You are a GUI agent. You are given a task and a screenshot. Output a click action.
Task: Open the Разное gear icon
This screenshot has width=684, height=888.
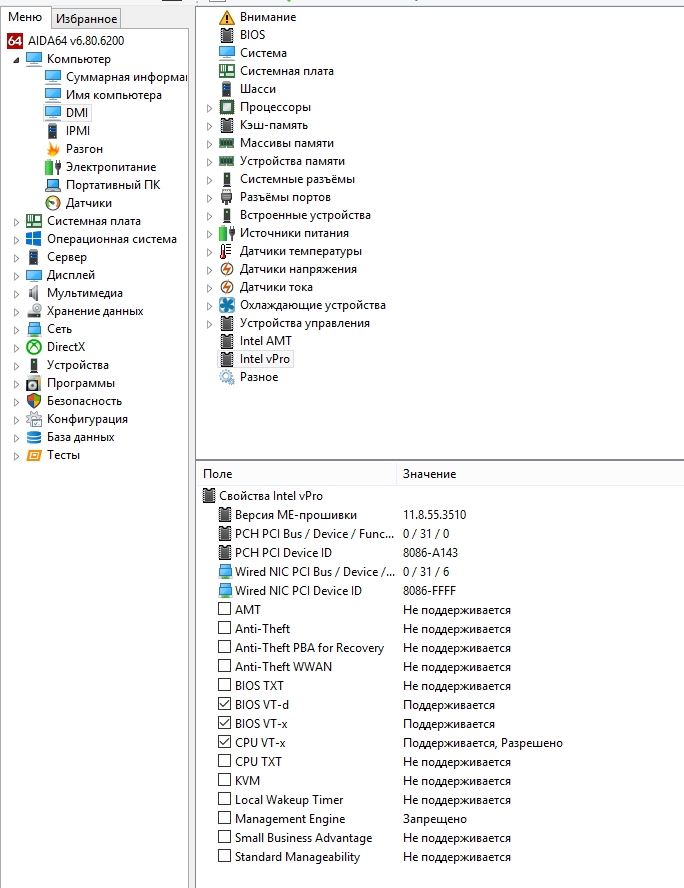(x=226, y=377)
